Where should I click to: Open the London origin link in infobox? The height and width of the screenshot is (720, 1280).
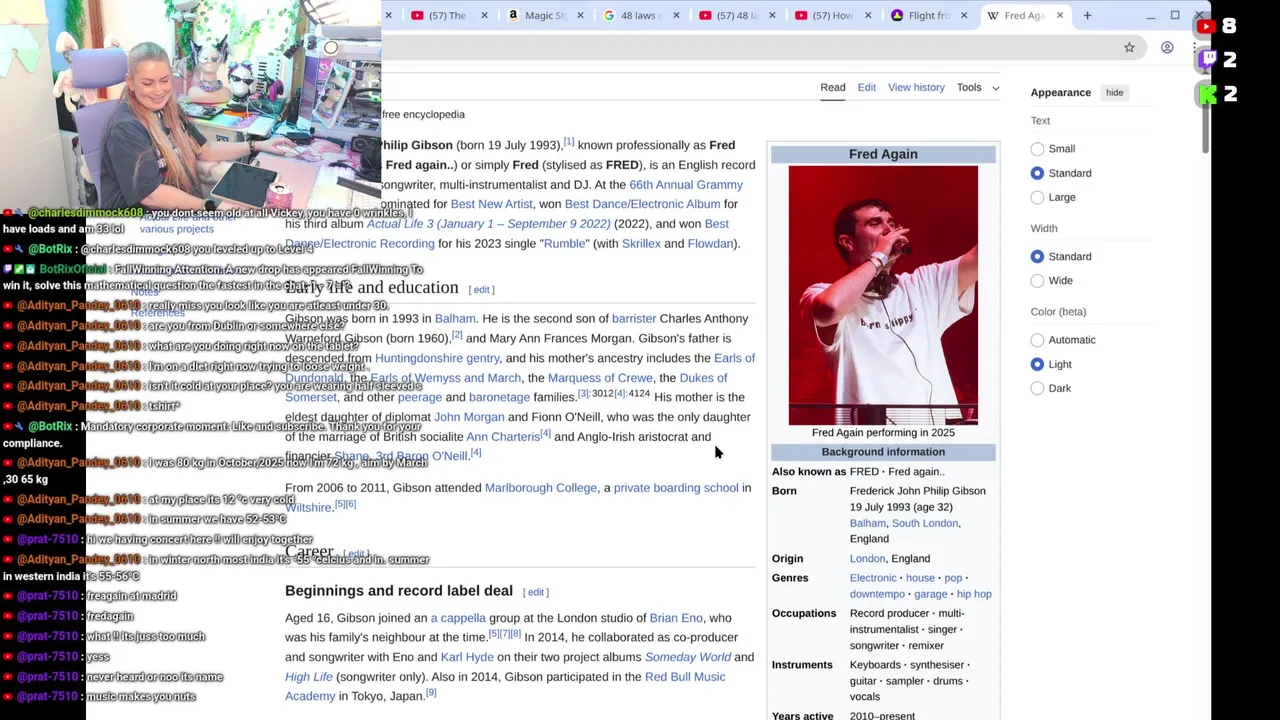867,559
